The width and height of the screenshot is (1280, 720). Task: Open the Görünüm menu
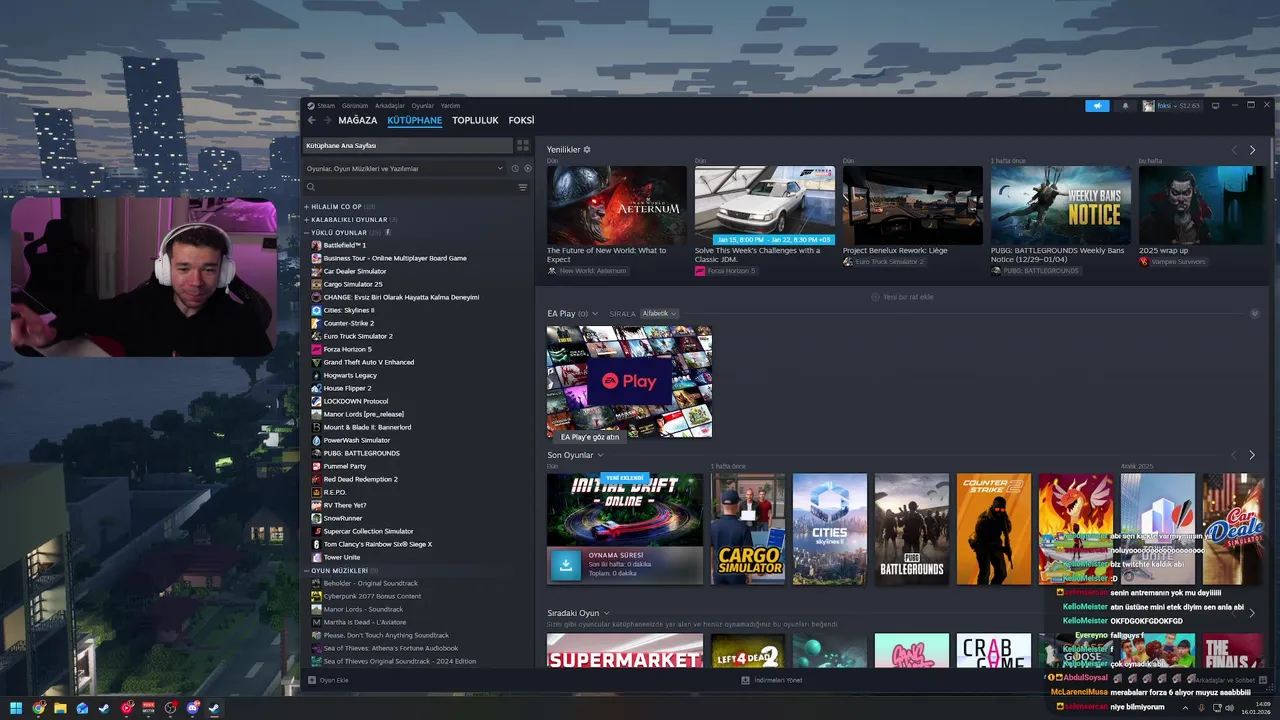click(x=355, y=106)
